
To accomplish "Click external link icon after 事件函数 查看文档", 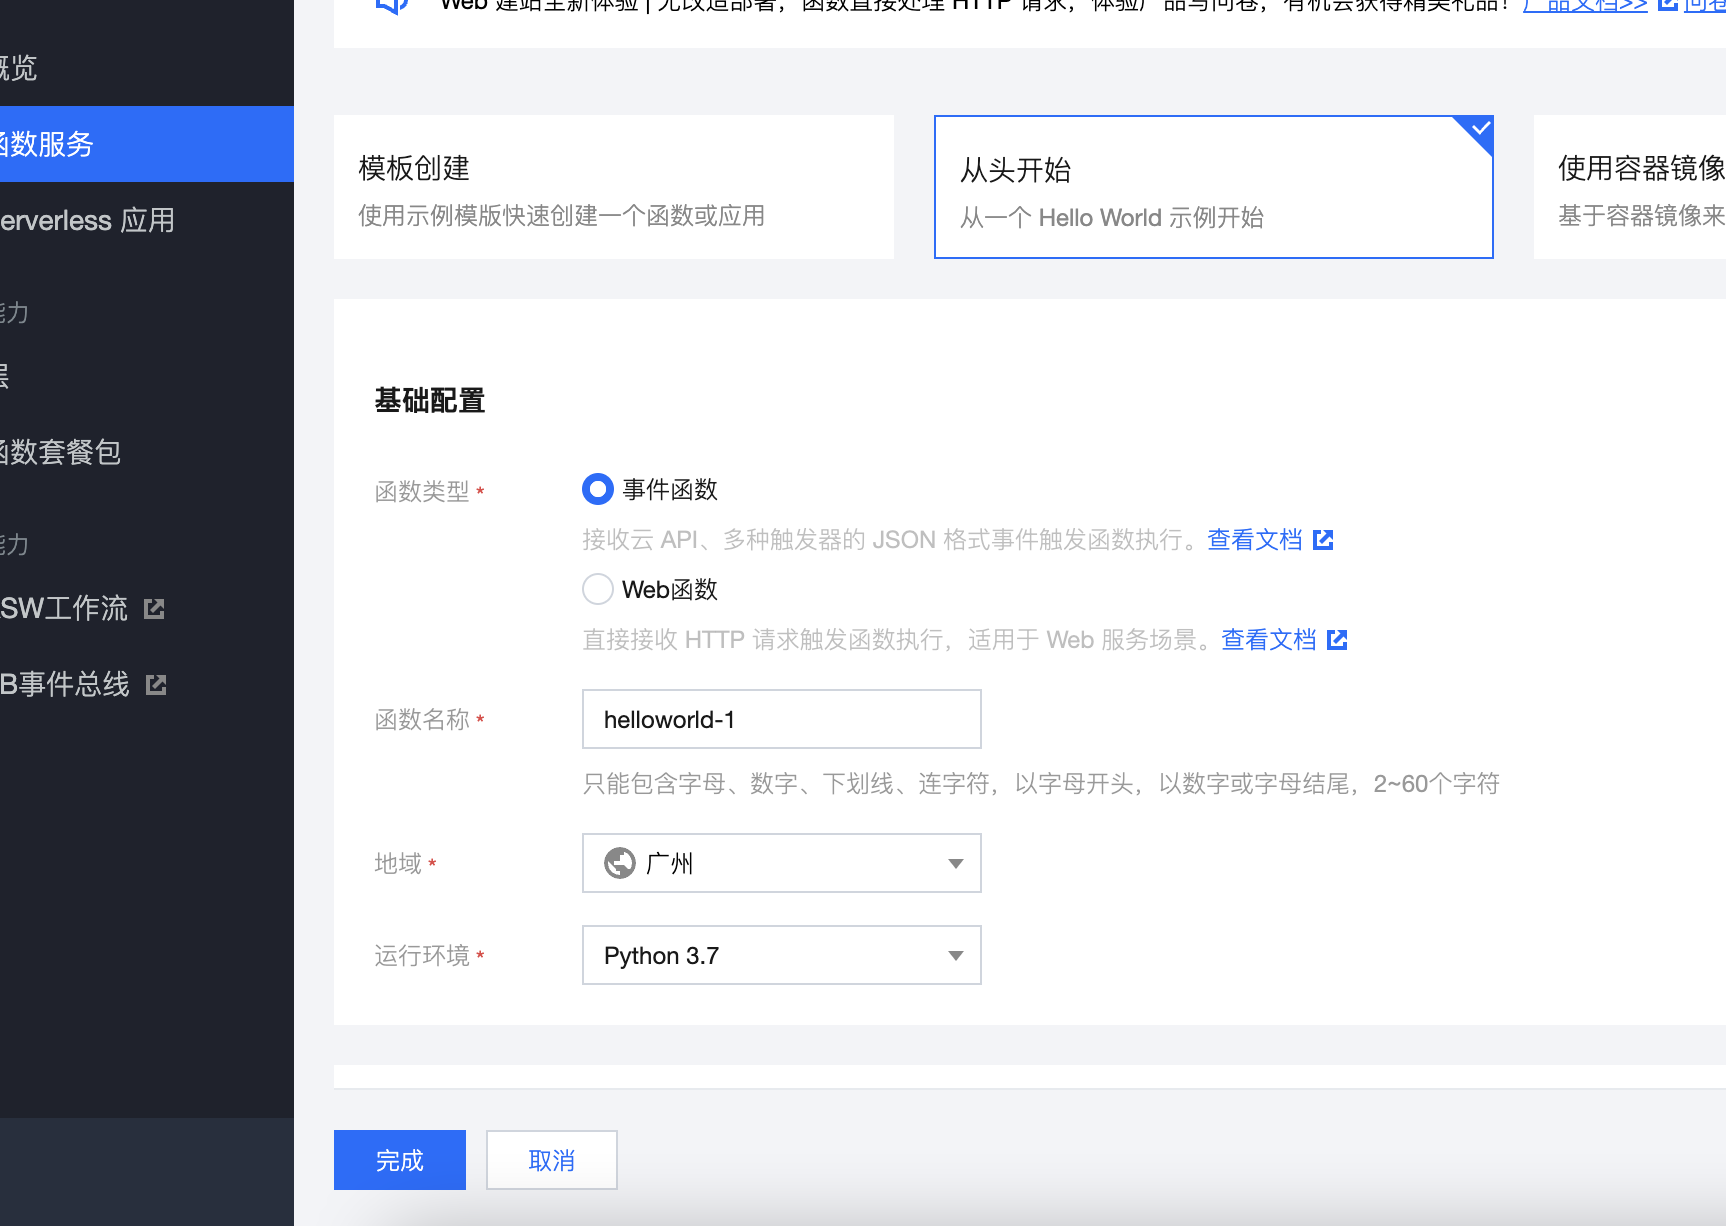I will [x=1323, y=540].
